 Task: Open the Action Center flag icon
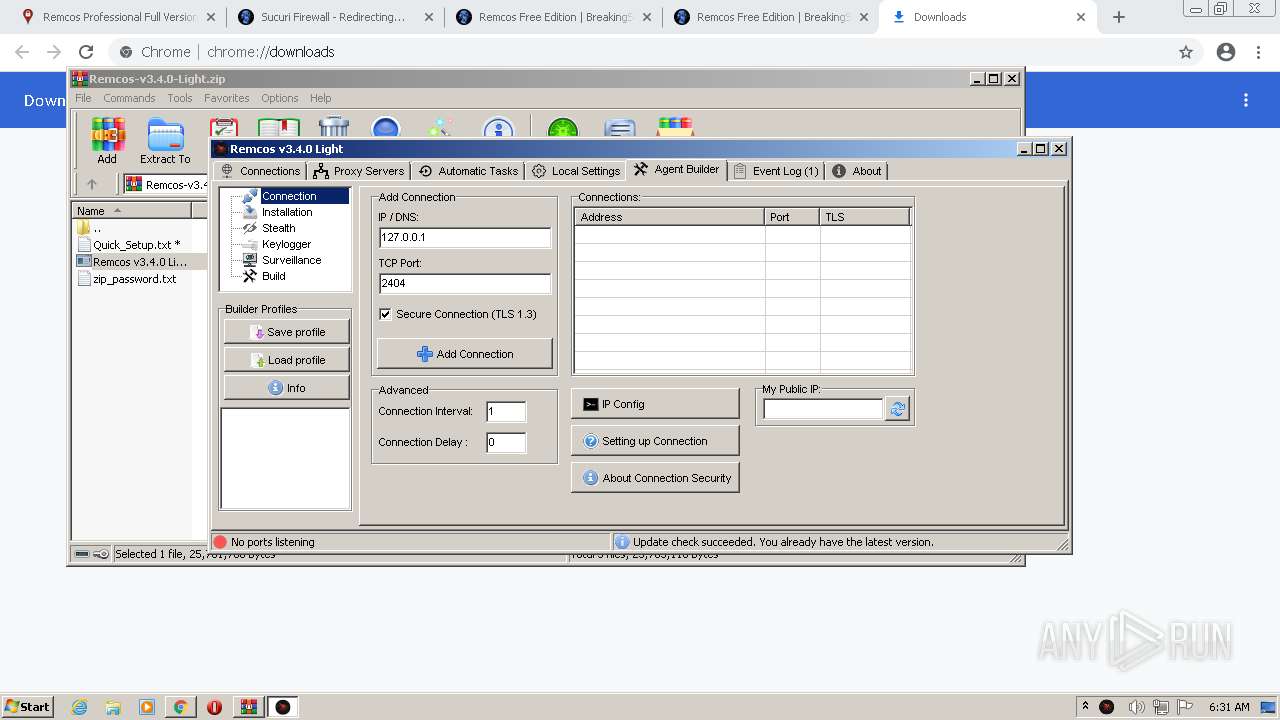pyautogui.click(x=1185, y=707)
